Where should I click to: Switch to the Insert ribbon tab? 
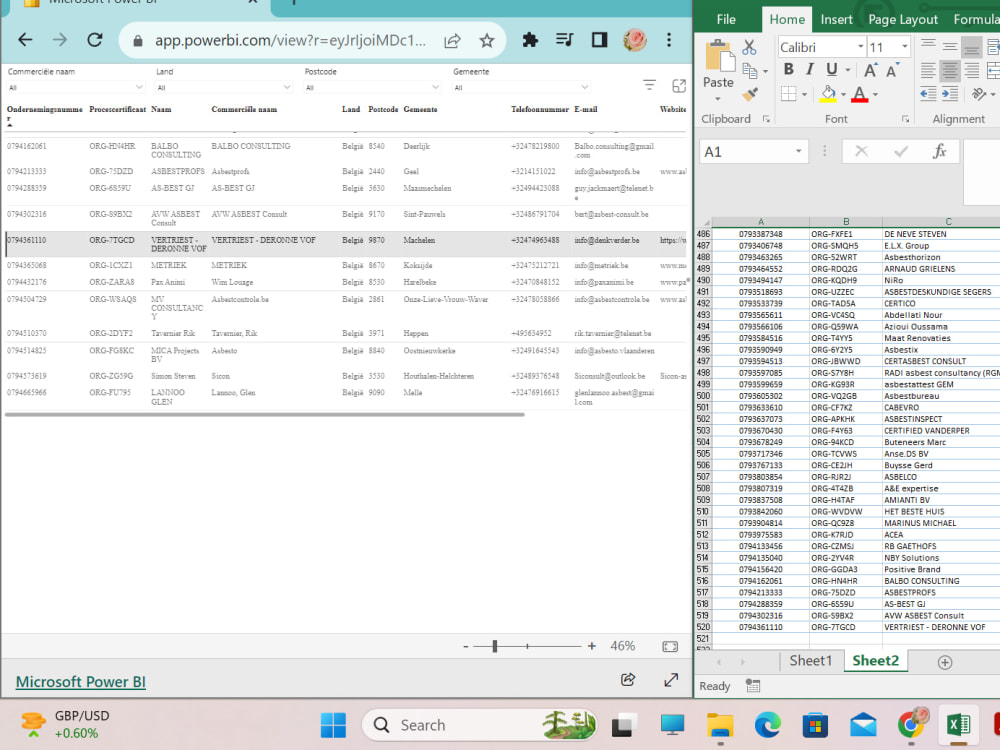[x=836, y=20]
